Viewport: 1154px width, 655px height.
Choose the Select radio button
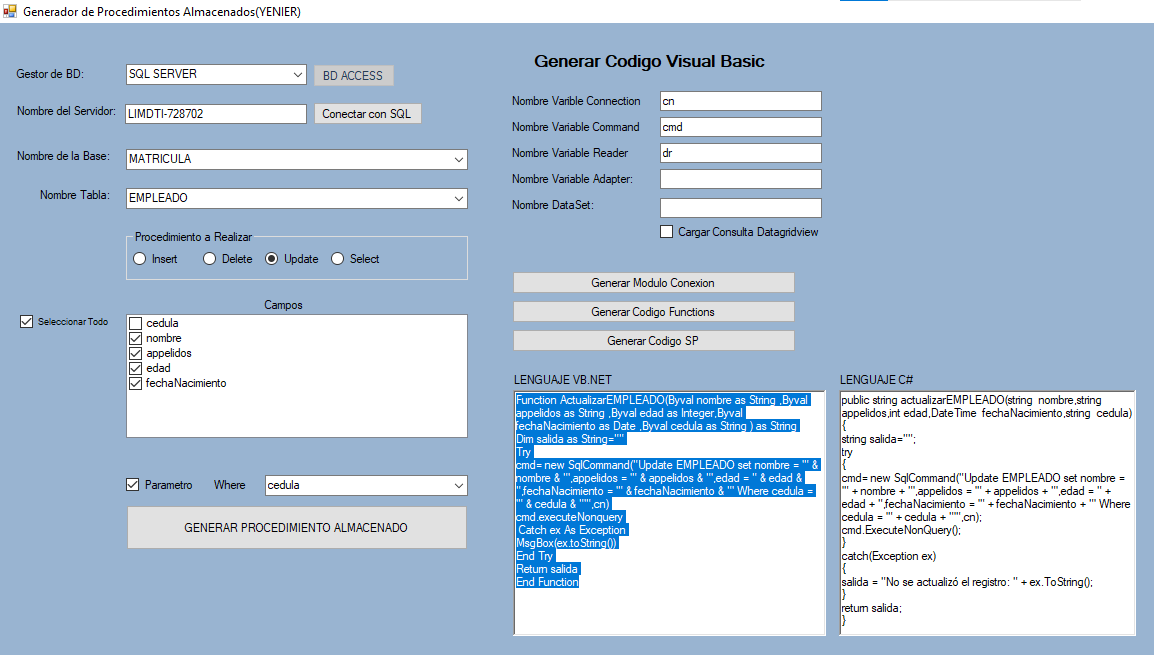point(338,259)
